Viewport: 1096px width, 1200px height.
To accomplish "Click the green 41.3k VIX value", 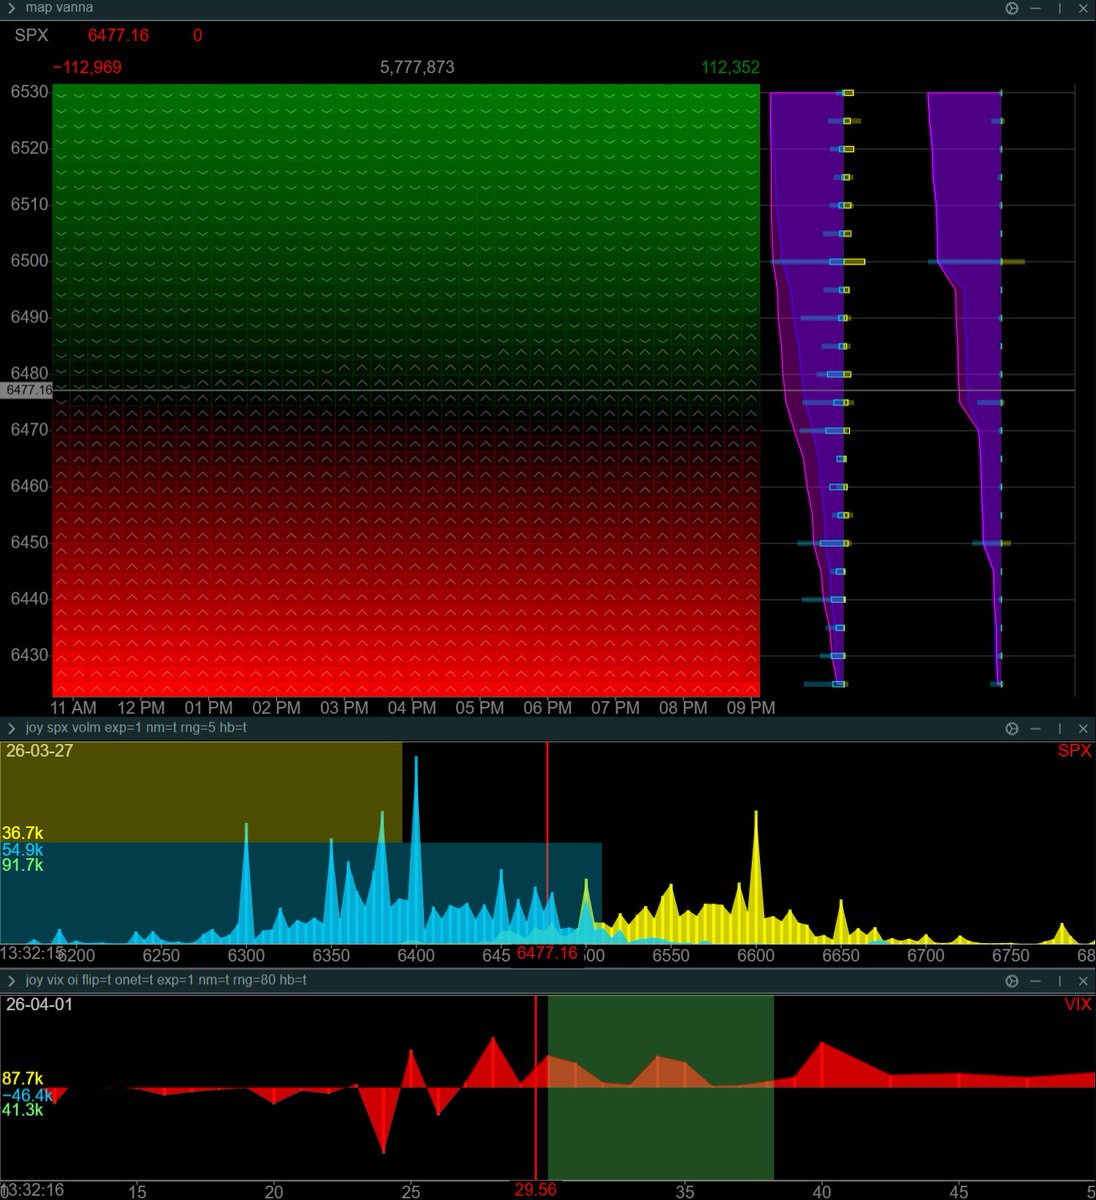I will [22, 1110].
